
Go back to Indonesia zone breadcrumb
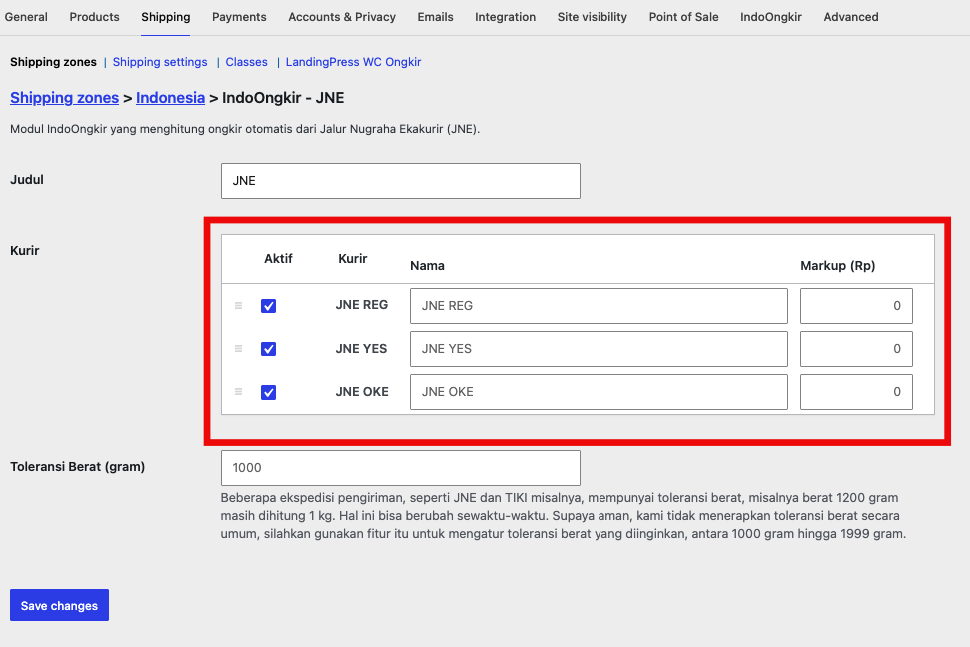(x=170, y=98)
